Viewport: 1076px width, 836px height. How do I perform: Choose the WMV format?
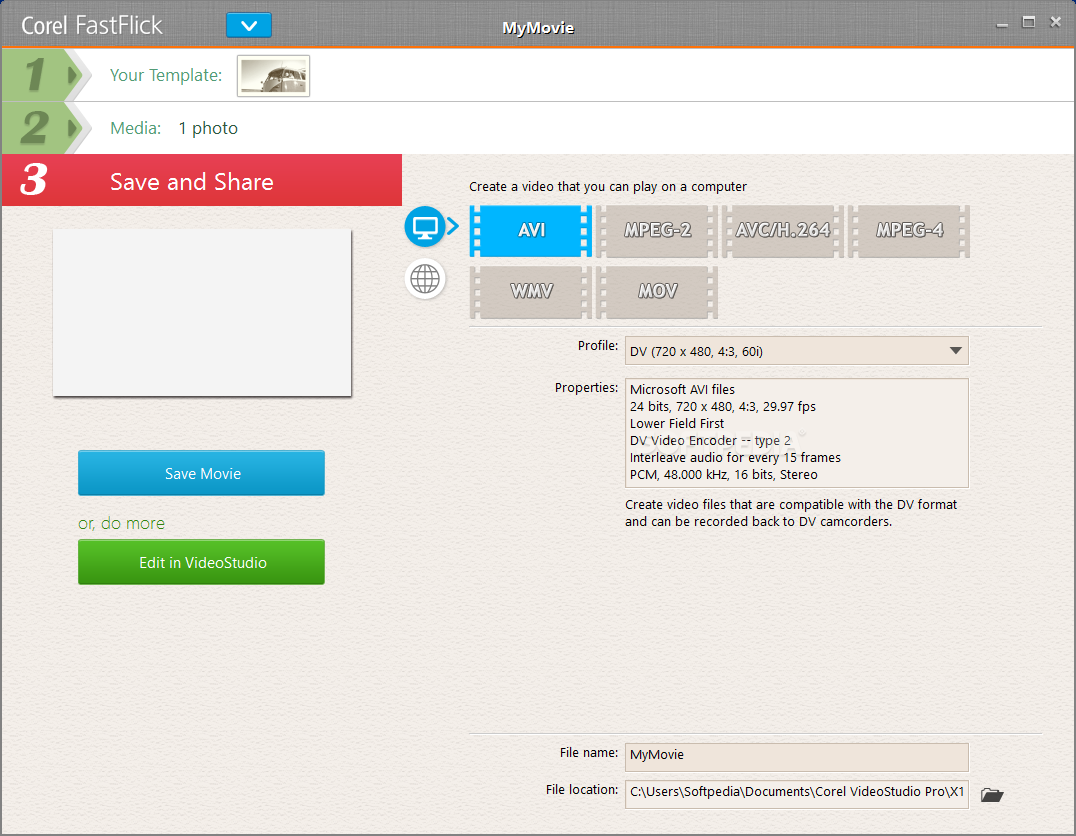[530, 292]
